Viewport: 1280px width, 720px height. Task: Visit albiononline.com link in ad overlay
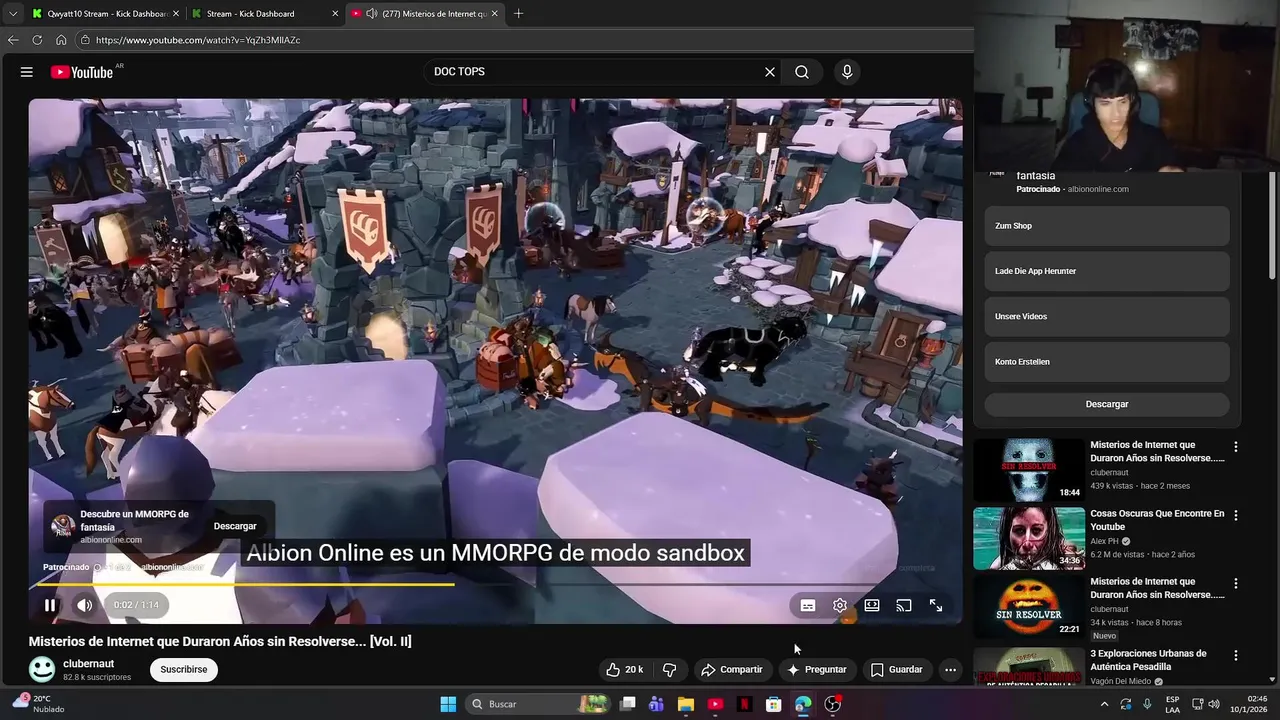[111, 540]
